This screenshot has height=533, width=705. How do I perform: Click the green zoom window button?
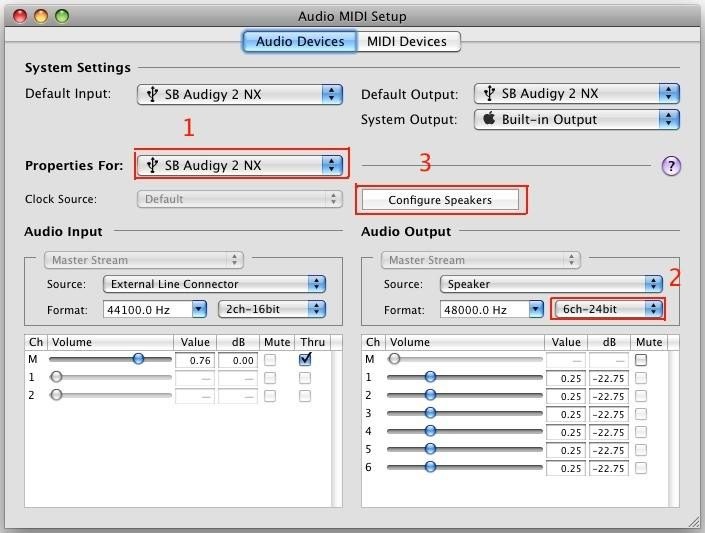[x=62, y=16]
